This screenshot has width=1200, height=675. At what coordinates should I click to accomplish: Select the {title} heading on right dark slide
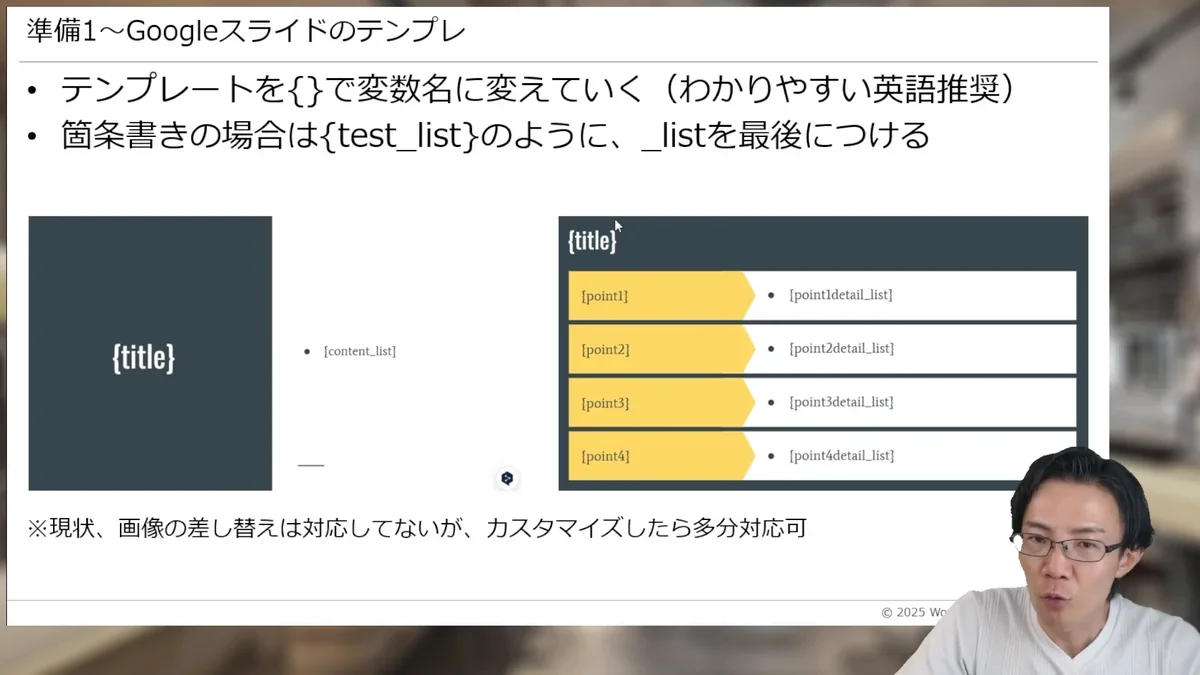(x=592, y=240)
